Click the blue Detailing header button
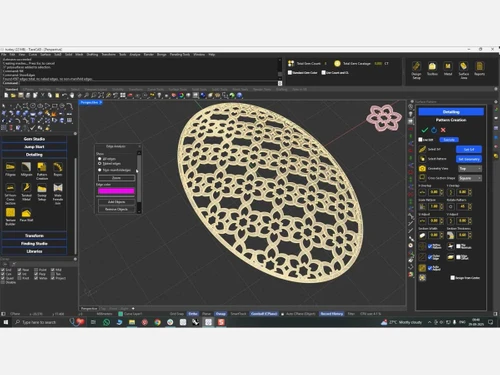 point(451,112)
